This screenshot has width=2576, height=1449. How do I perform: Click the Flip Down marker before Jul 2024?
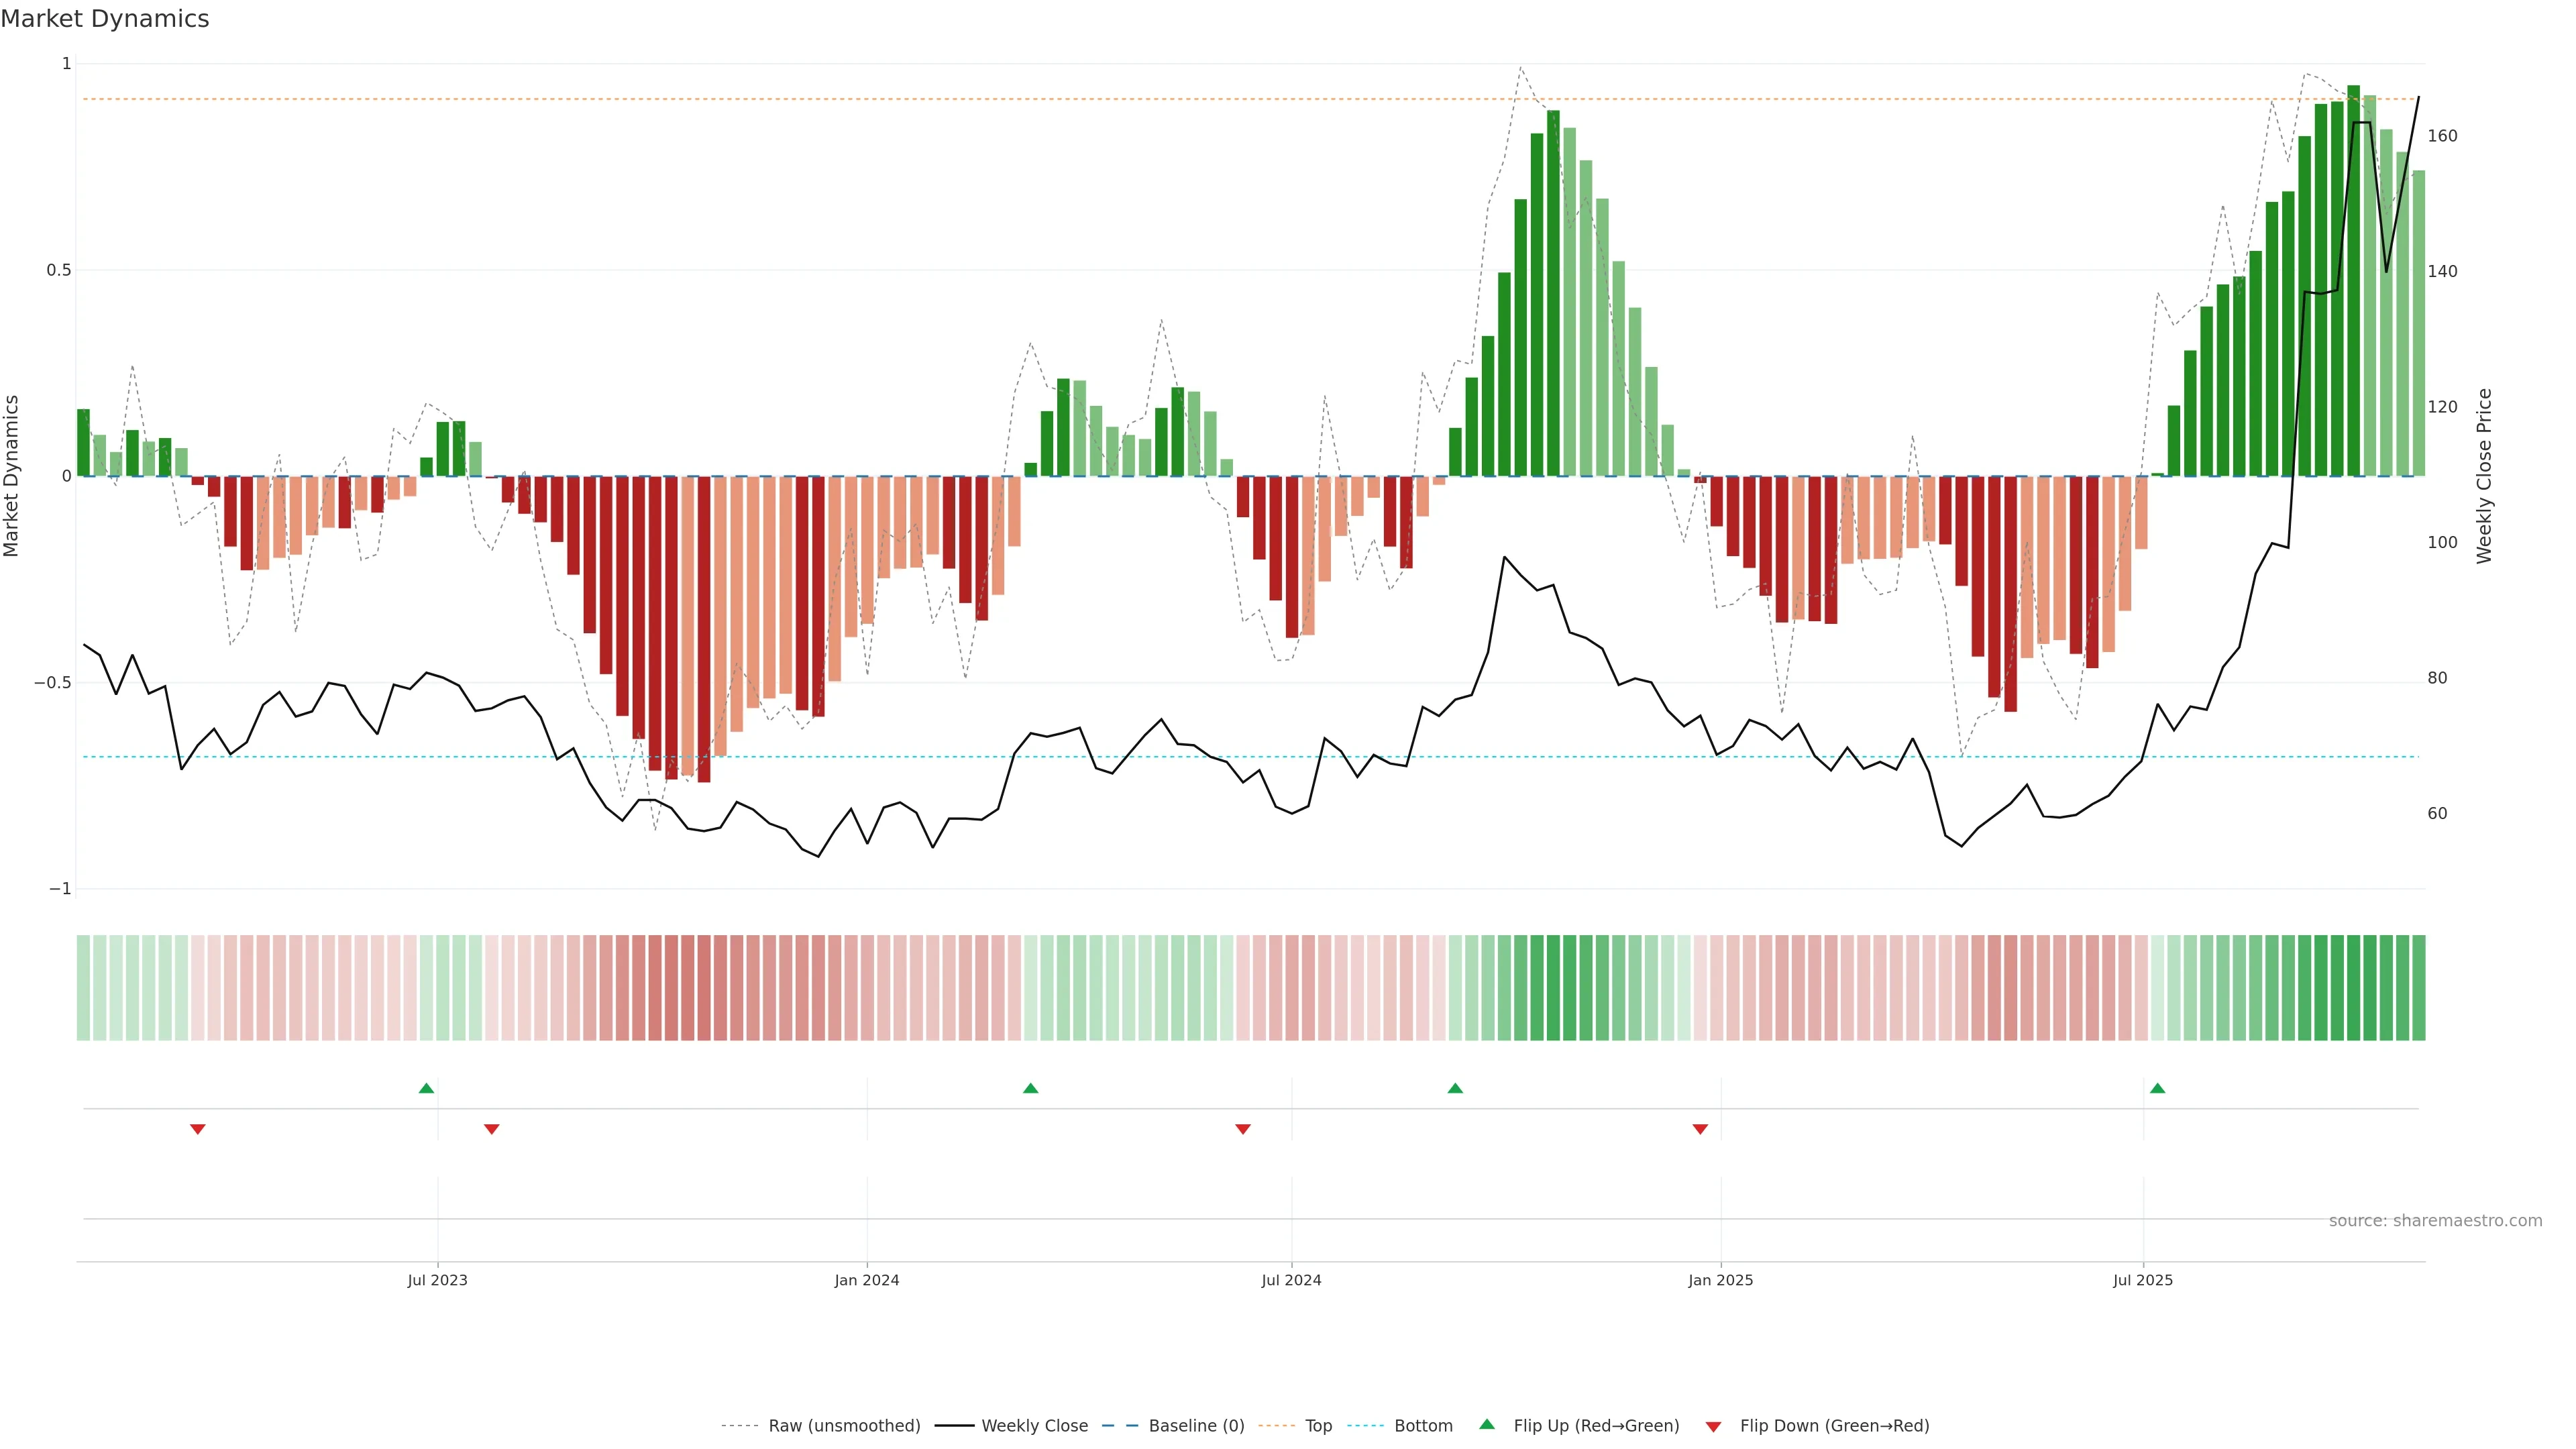pyautogui.click(x=1243, y=1129)
